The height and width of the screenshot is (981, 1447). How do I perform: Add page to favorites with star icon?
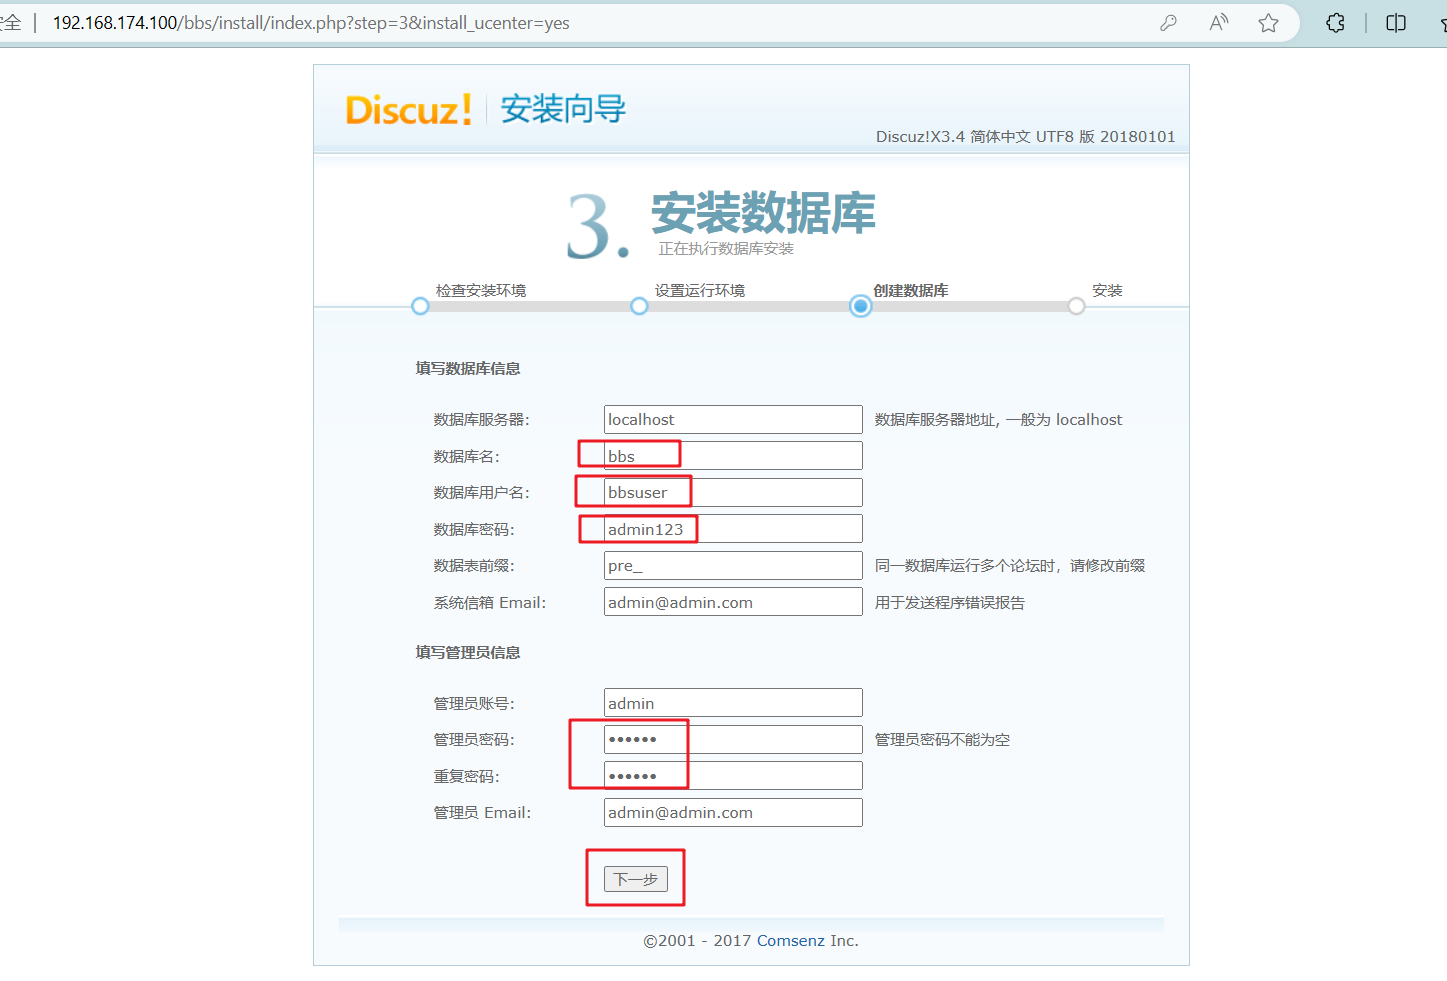[1268, 23]
